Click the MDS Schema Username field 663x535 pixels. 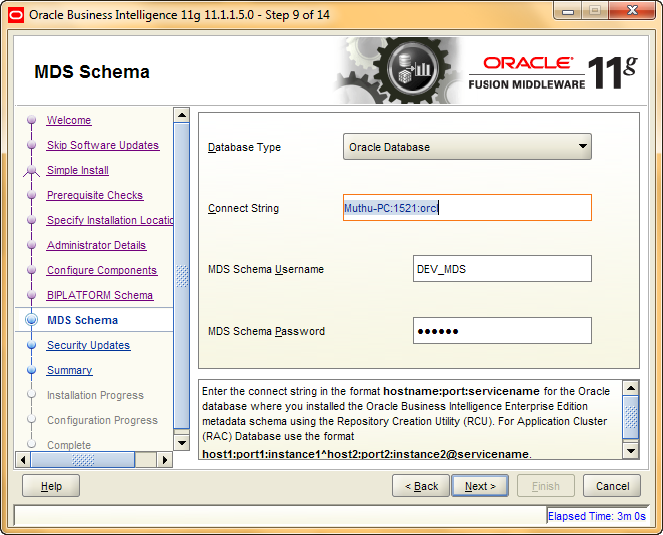[x=502, y=269]
